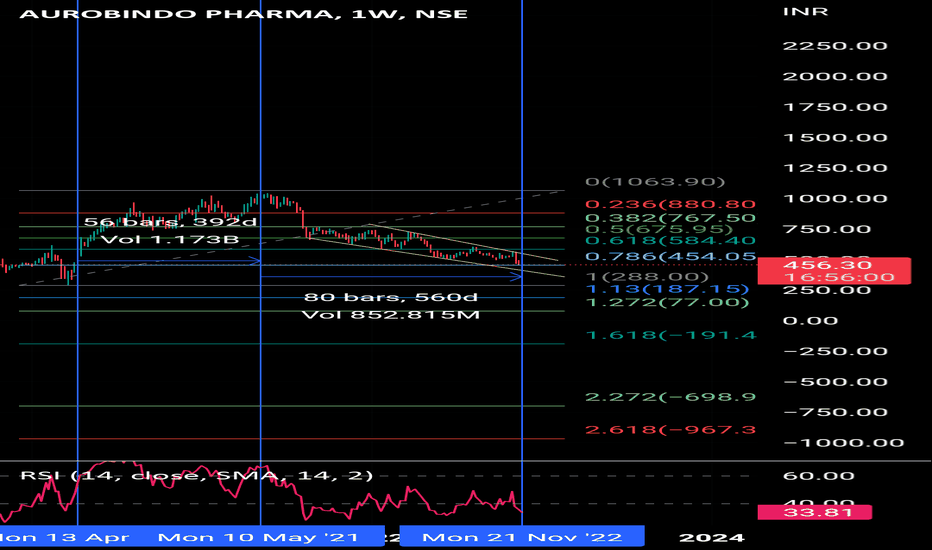Click the RSI (14, close, SMA, 14, 2) indicator legend
Viewport: 932px width, 550px height.
[196, 476]
